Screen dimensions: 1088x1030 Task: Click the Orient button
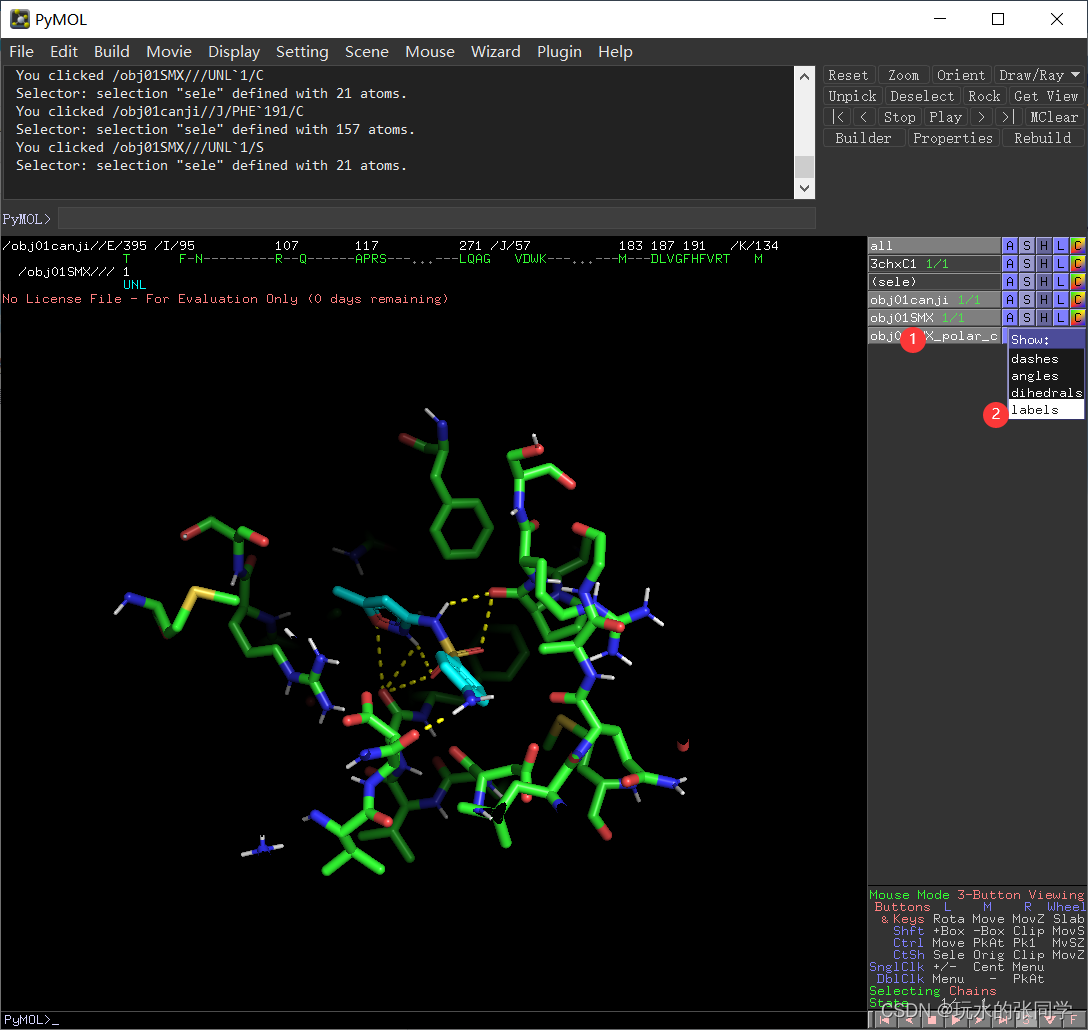pyautogui.click(x=960, y=75)
